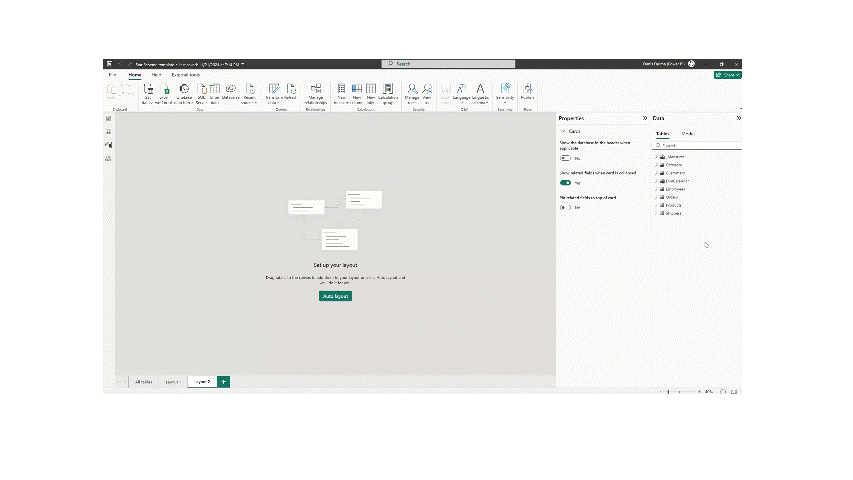Screen dimensions: 853x480
Task: Toggle 'Show the database in the header' switch
Action: coord(565,158)
